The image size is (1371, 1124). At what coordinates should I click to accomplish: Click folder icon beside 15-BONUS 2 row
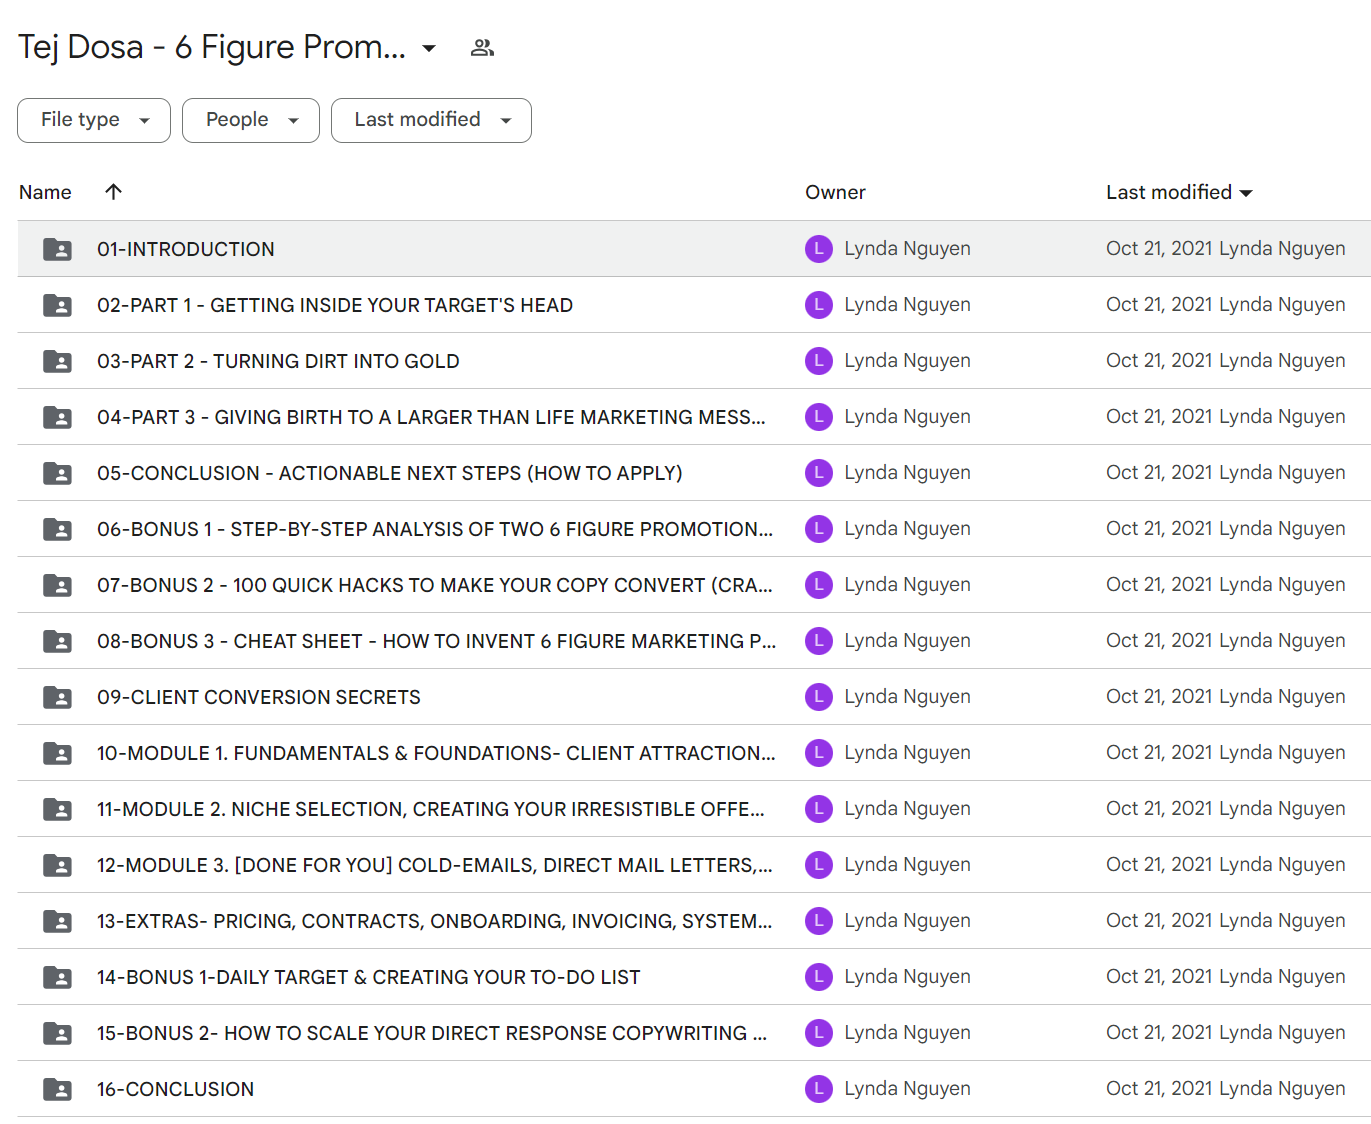pos(57,1033)
